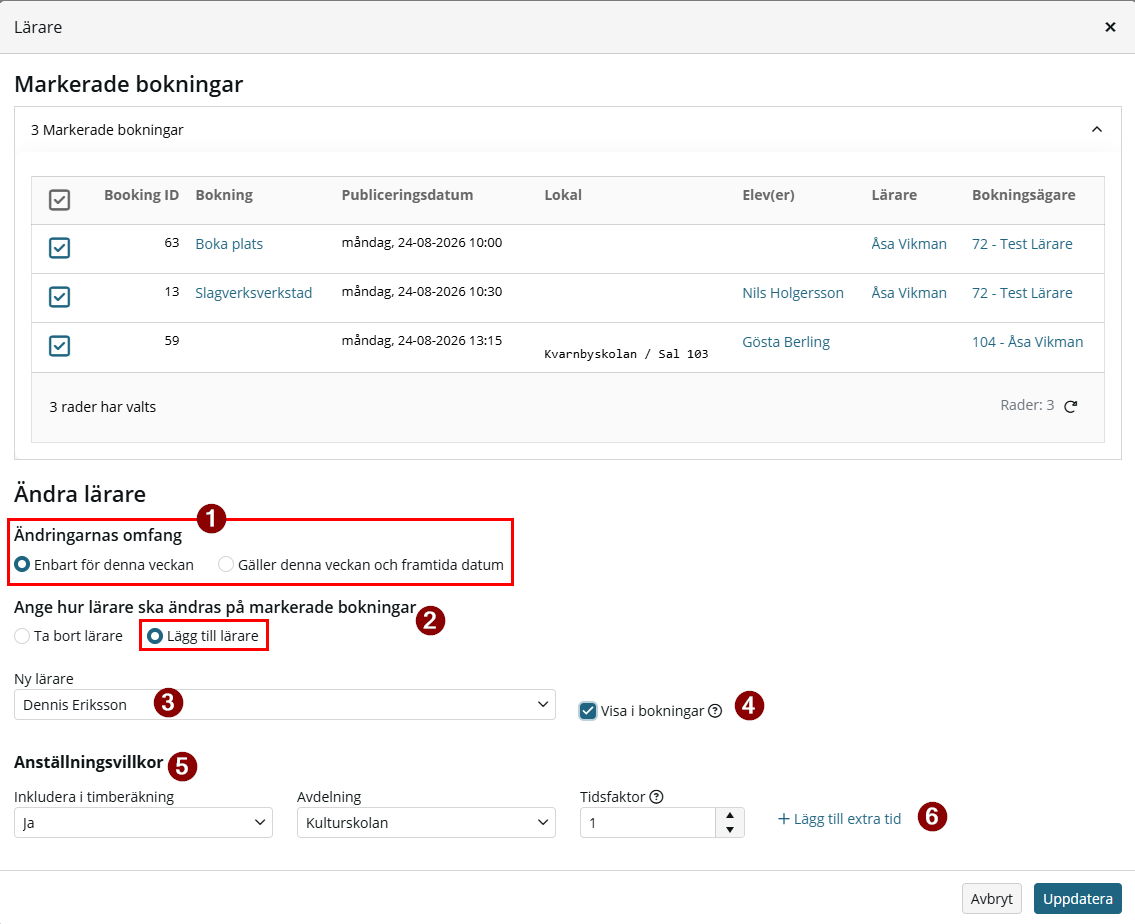Click the date måndag, 24-08-2026 10:30

pos(422,292)
